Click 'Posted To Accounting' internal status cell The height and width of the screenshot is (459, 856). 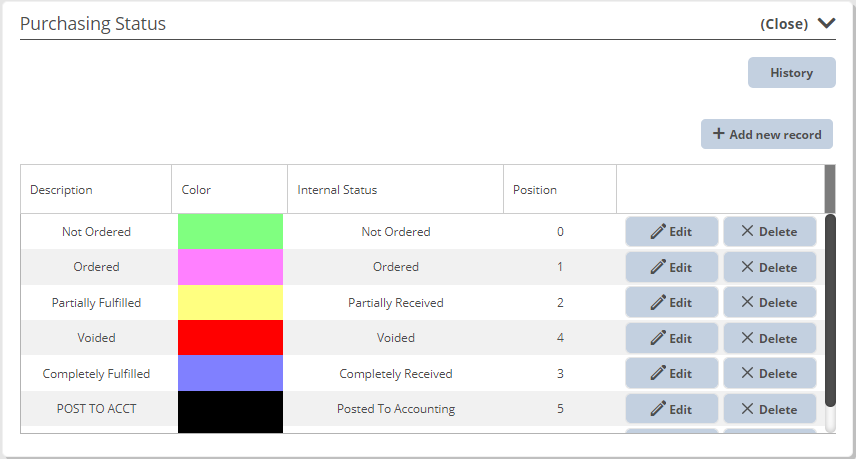pyautogui.click(x=396, y=409)
